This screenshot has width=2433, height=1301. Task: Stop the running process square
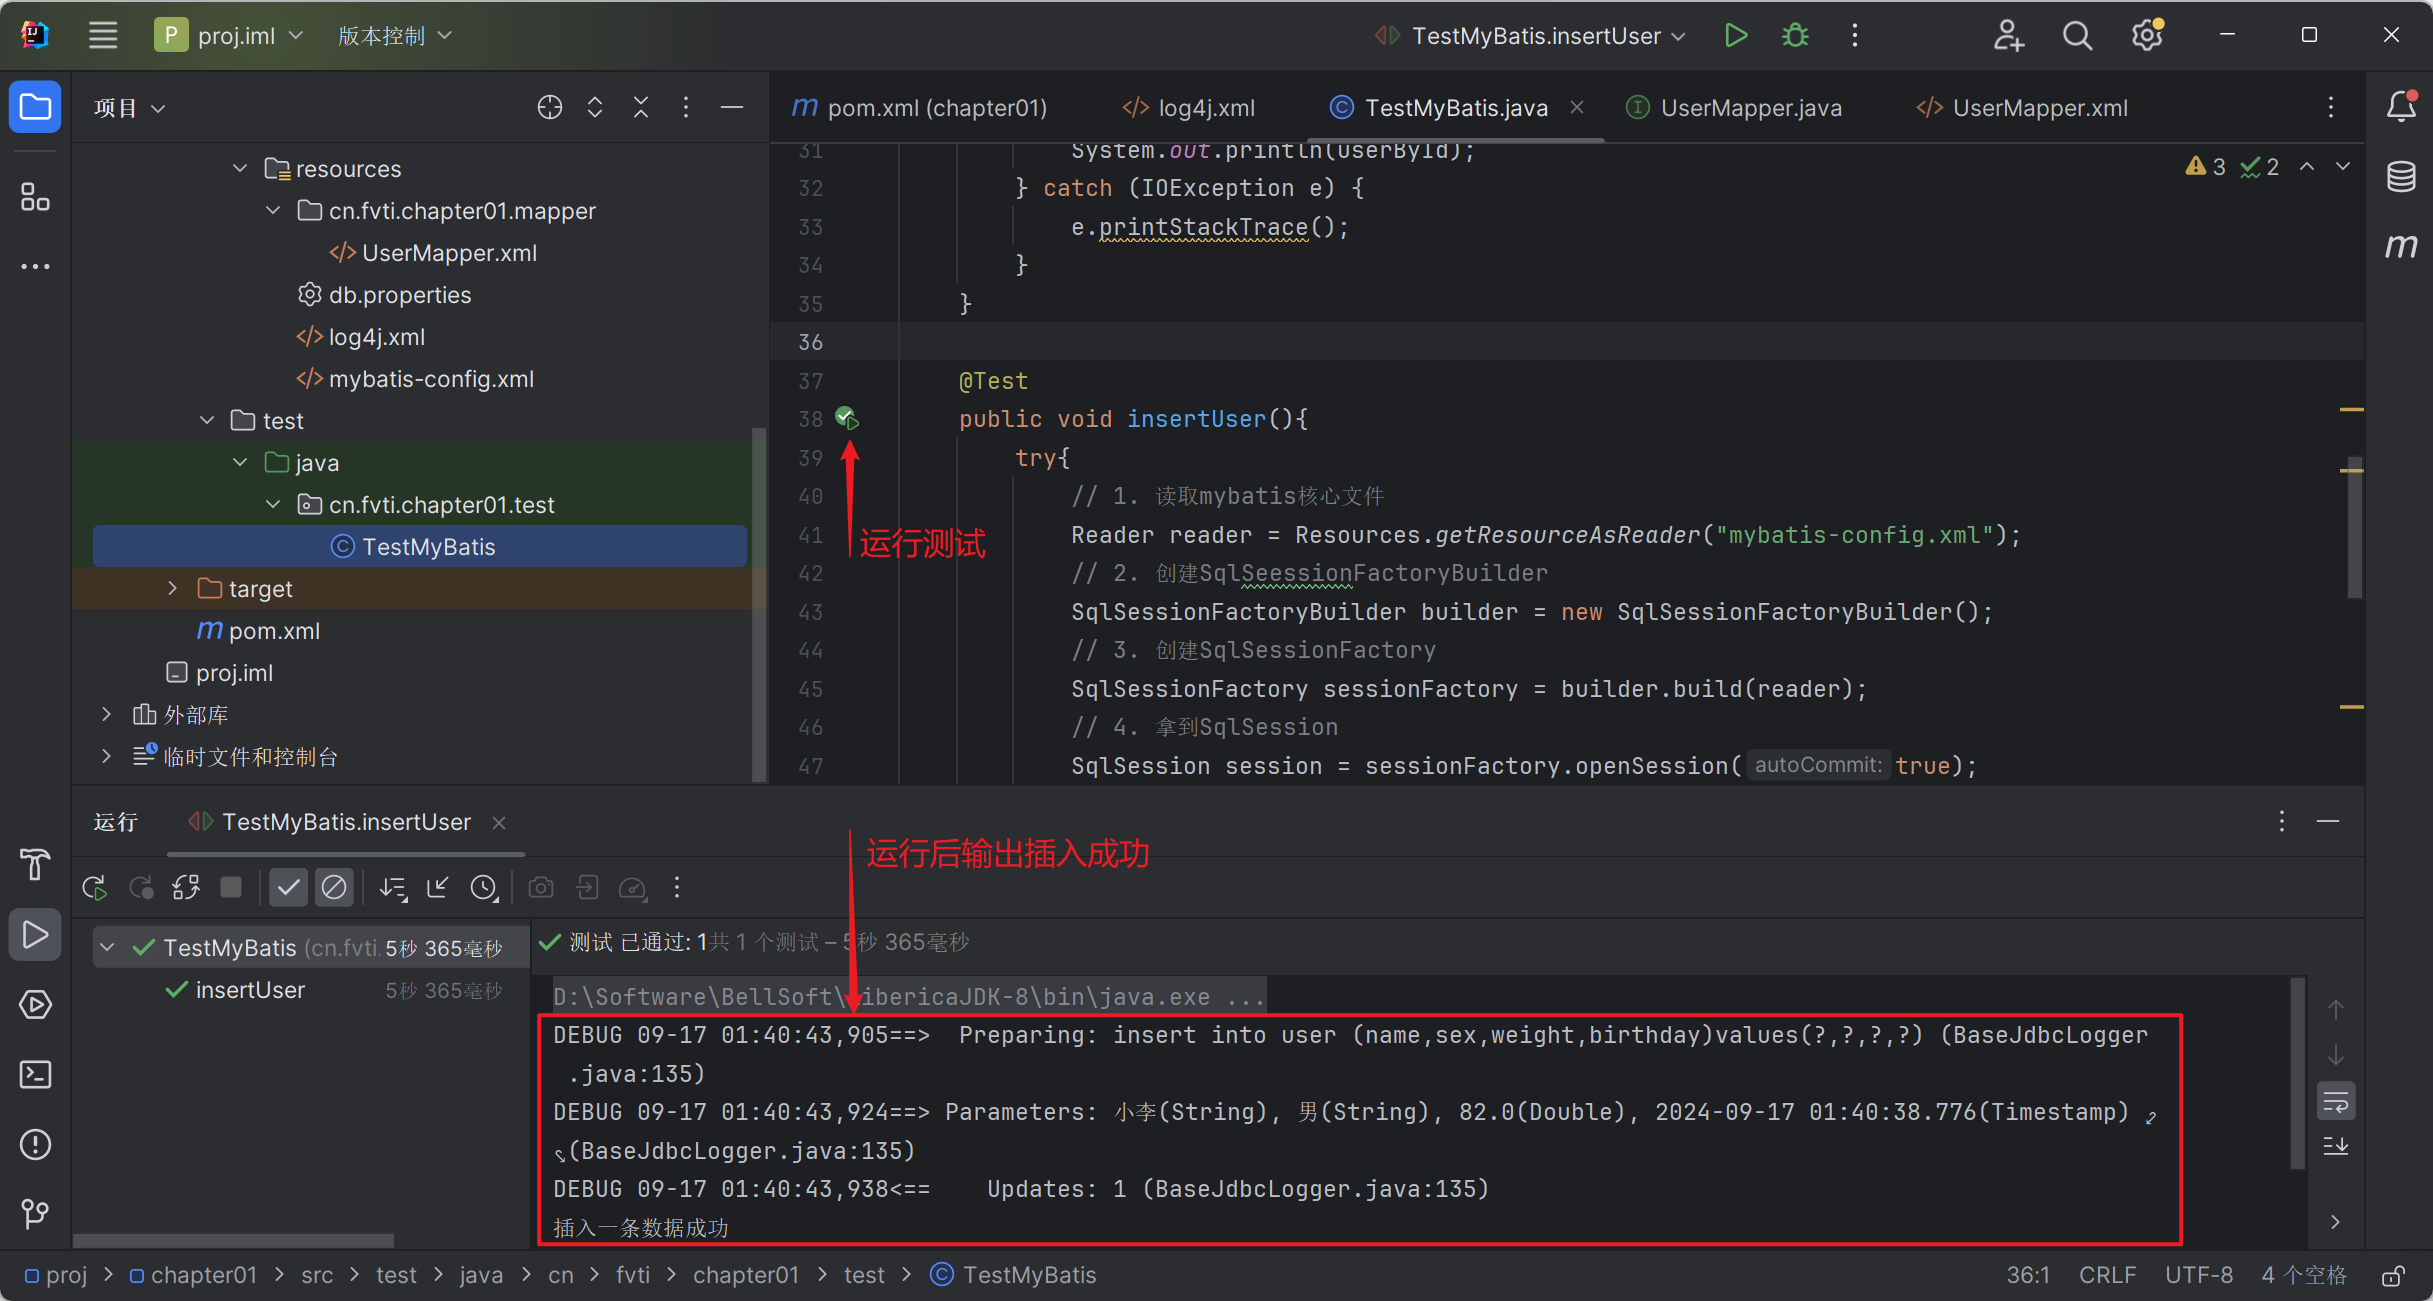pos(231,887)
